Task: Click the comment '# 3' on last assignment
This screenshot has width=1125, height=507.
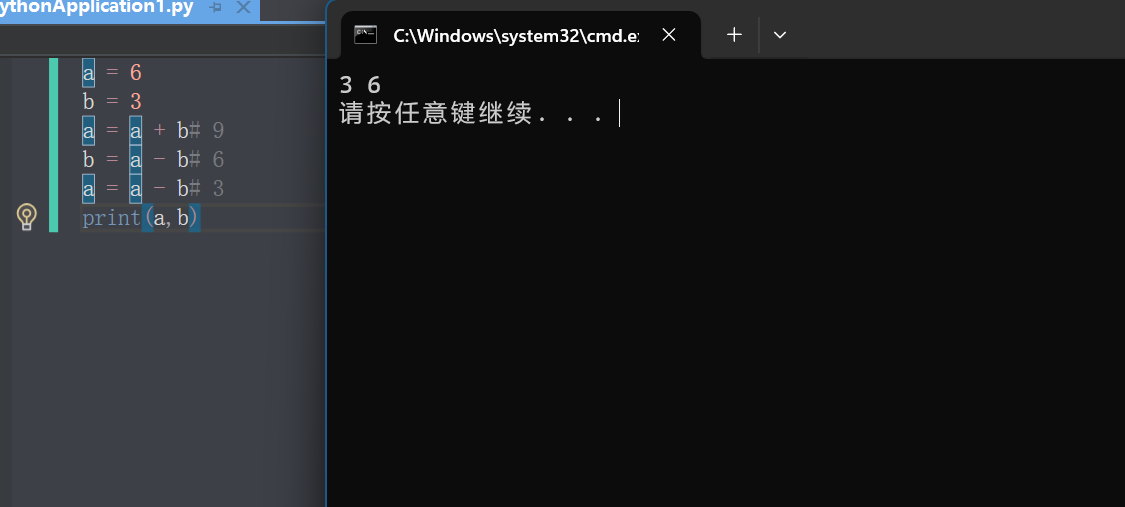Action: pos(207,189)
